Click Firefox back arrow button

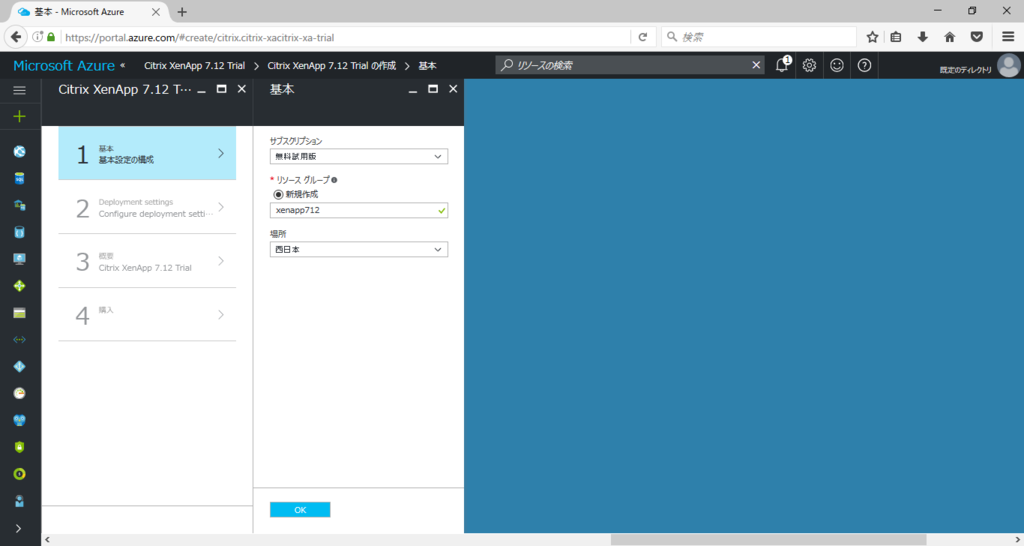click(16, 37)
